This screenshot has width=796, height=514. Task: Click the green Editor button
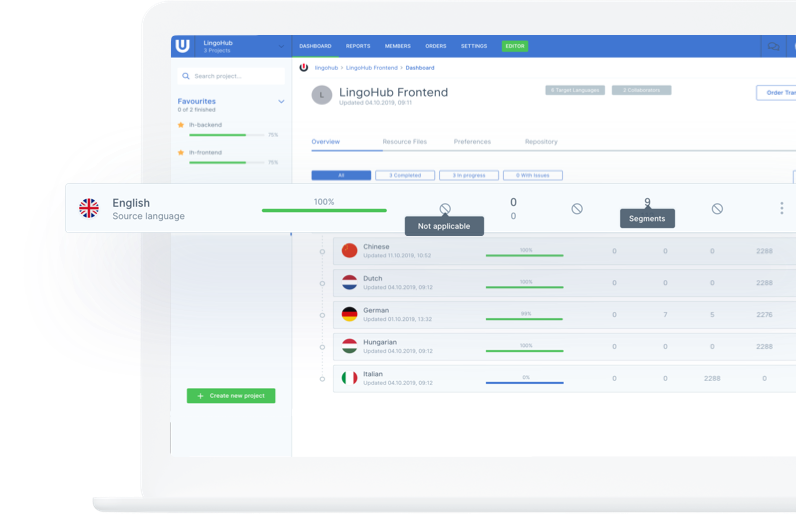(515, 46)
